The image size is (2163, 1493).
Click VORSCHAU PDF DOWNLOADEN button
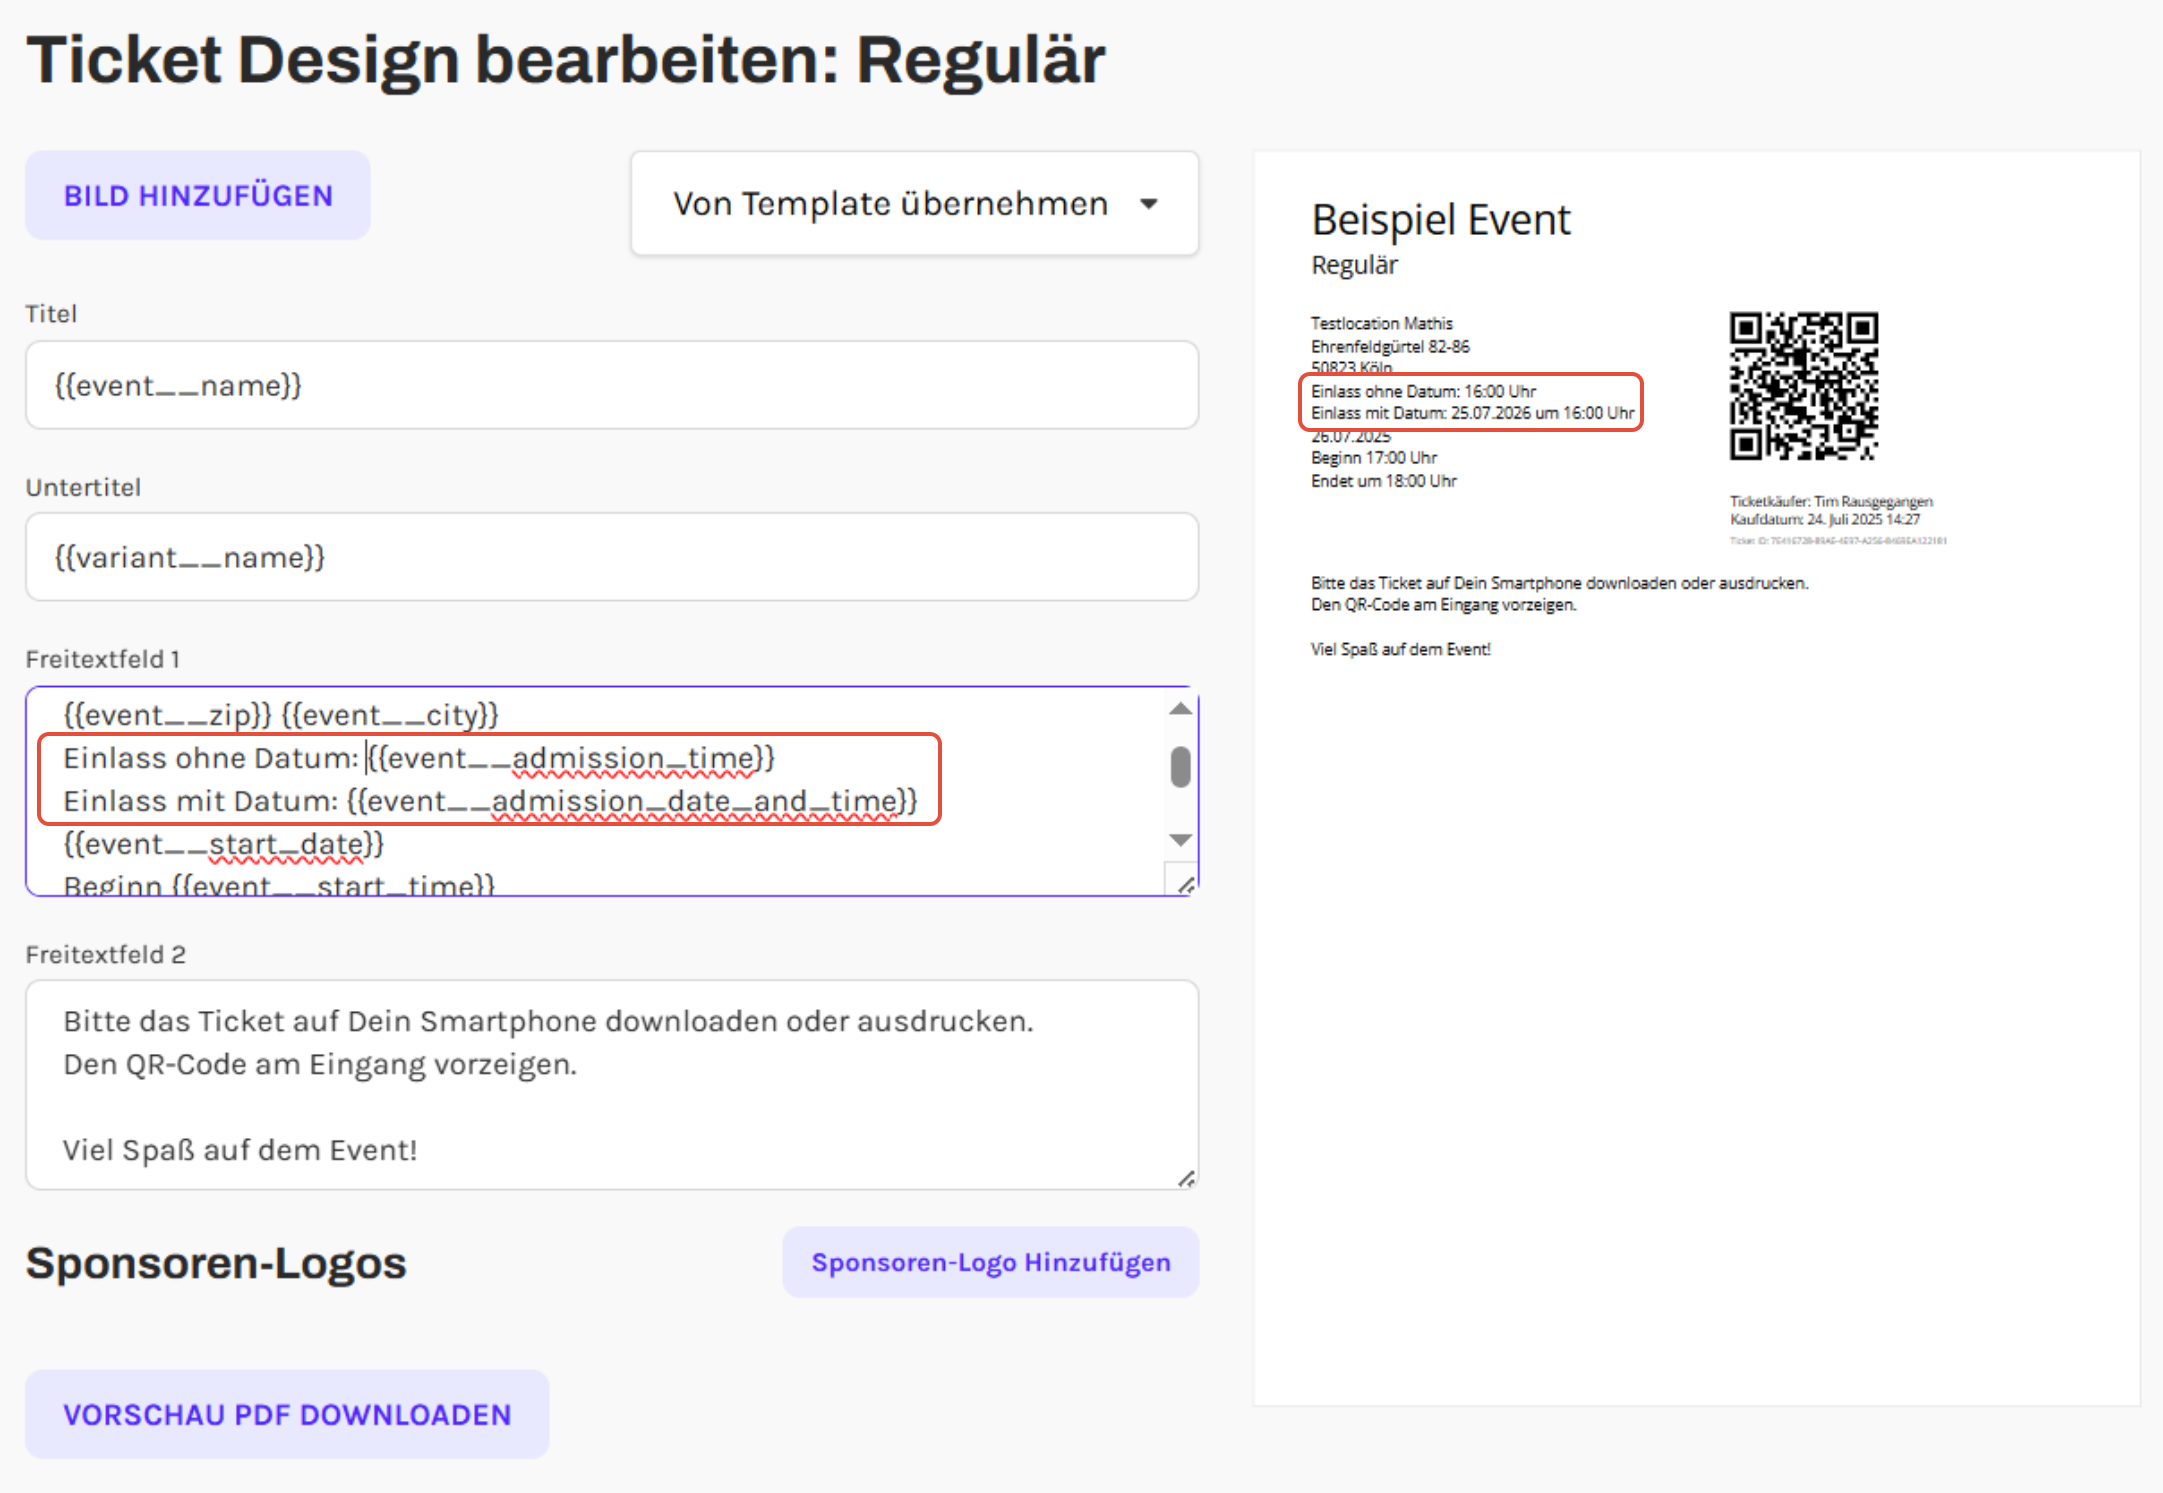coord(287,1415)
